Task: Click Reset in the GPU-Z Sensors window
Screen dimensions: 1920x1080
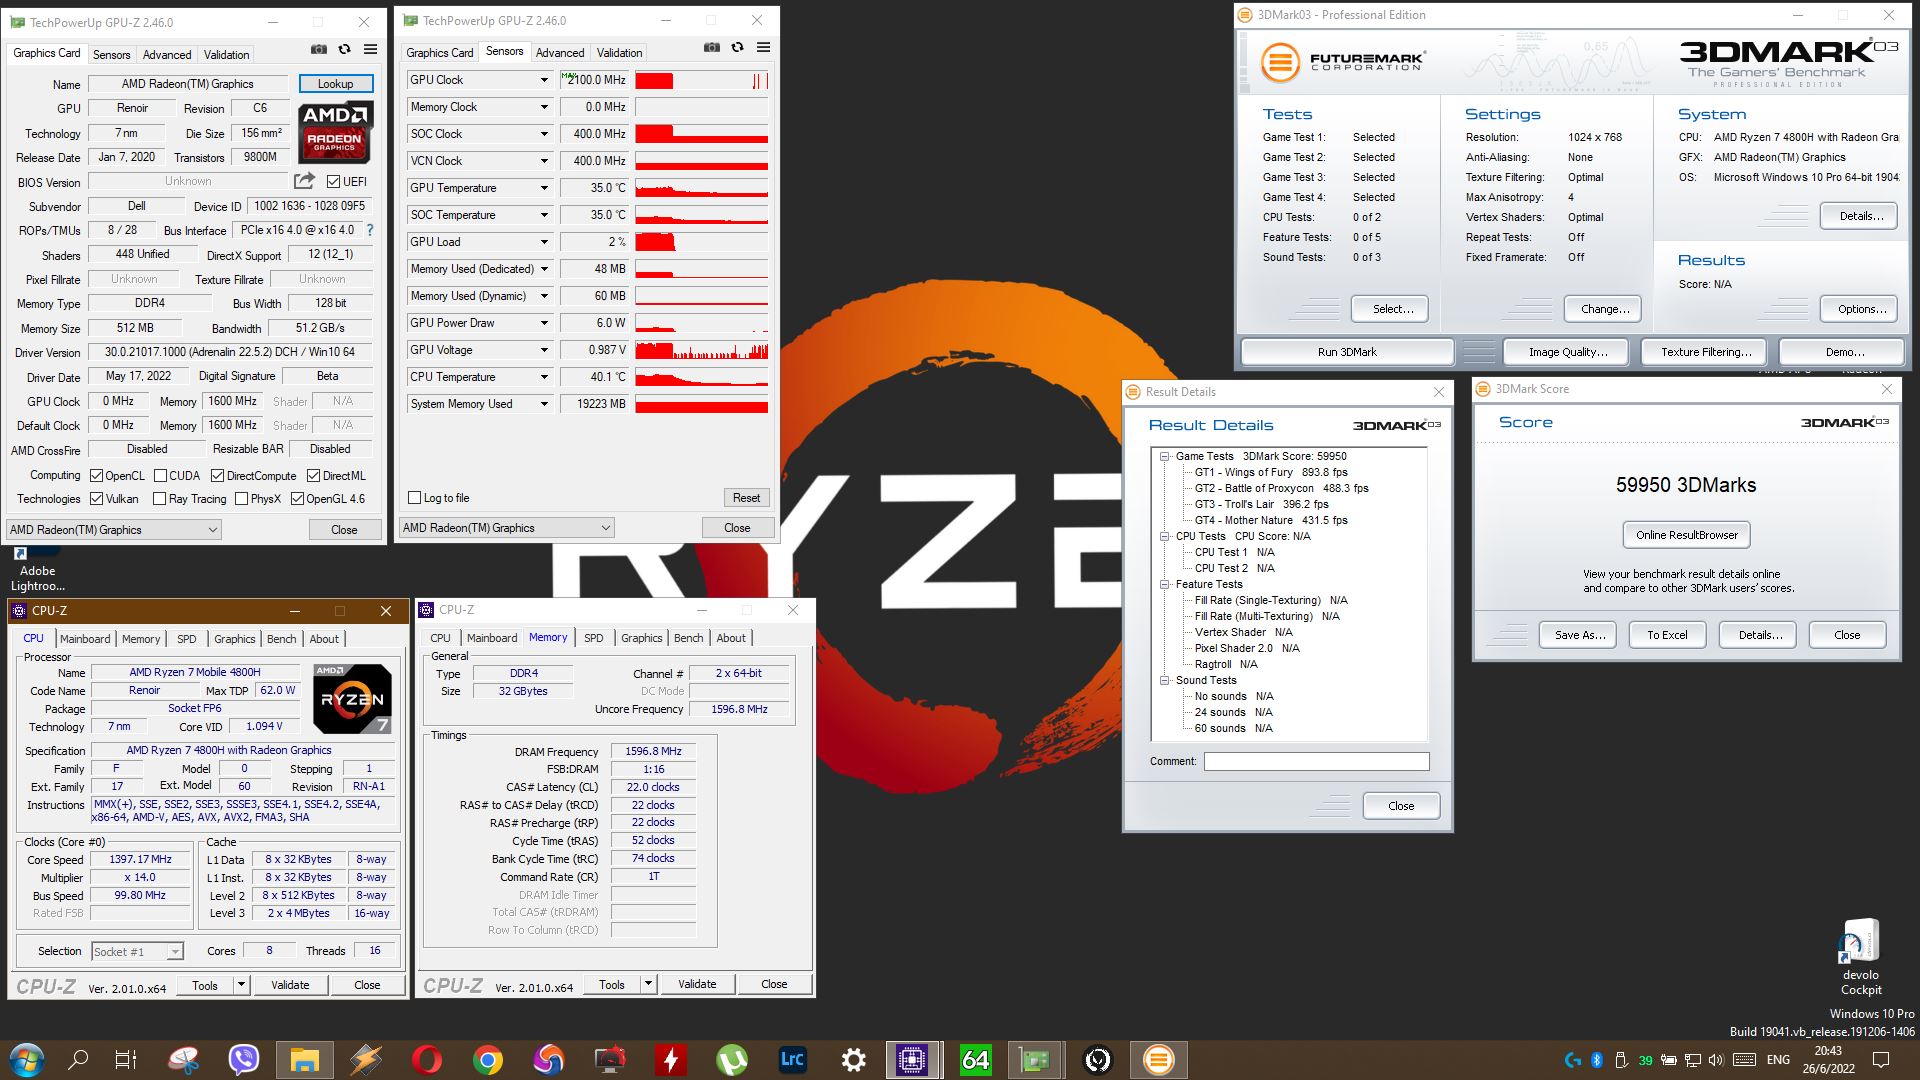Action: [746, 498]
